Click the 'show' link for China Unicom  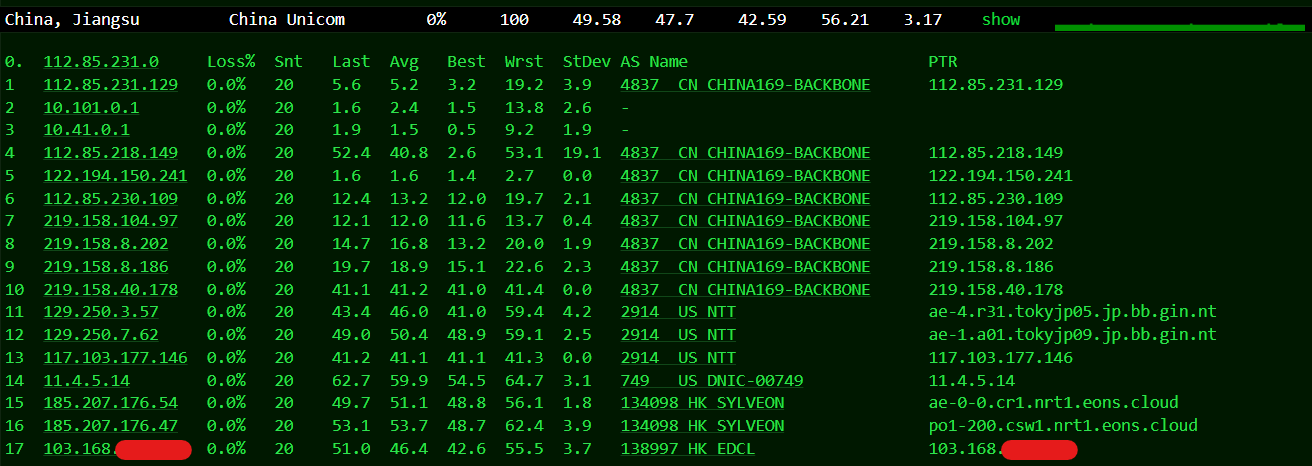[1001, 19]
